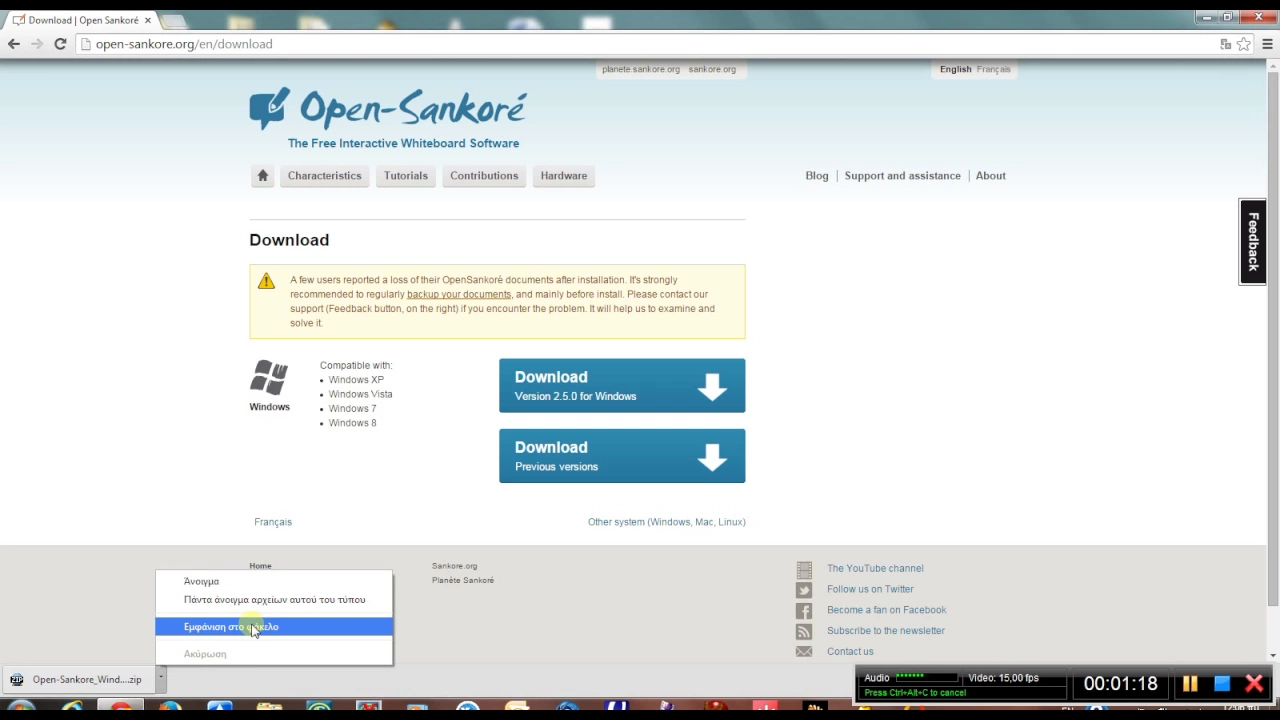Go to the home icon in navigation
The height and width of the screenshot is (720, 1280).
pyautogui.click(x=262, y=176)
